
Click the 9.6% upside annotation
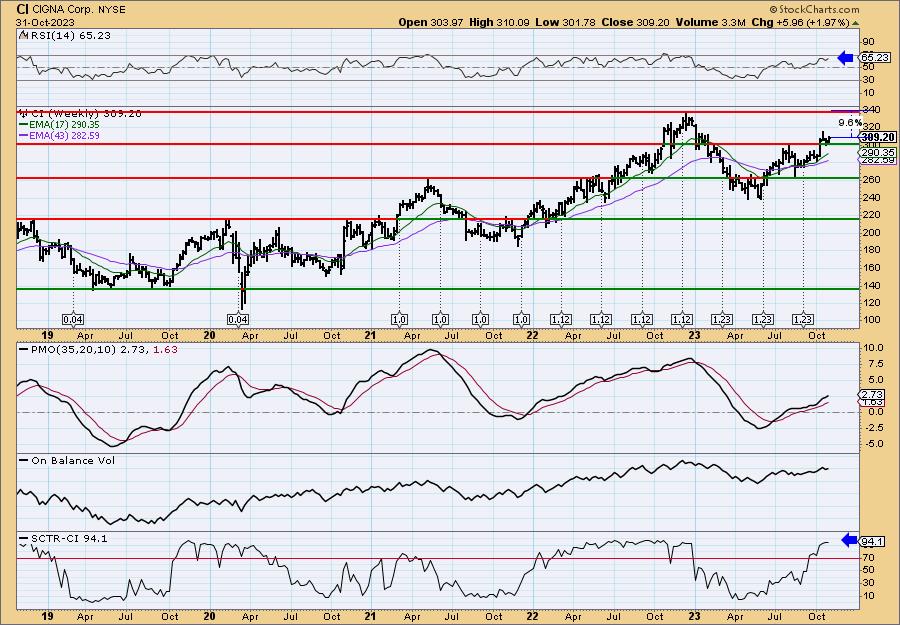coord(849,122)
